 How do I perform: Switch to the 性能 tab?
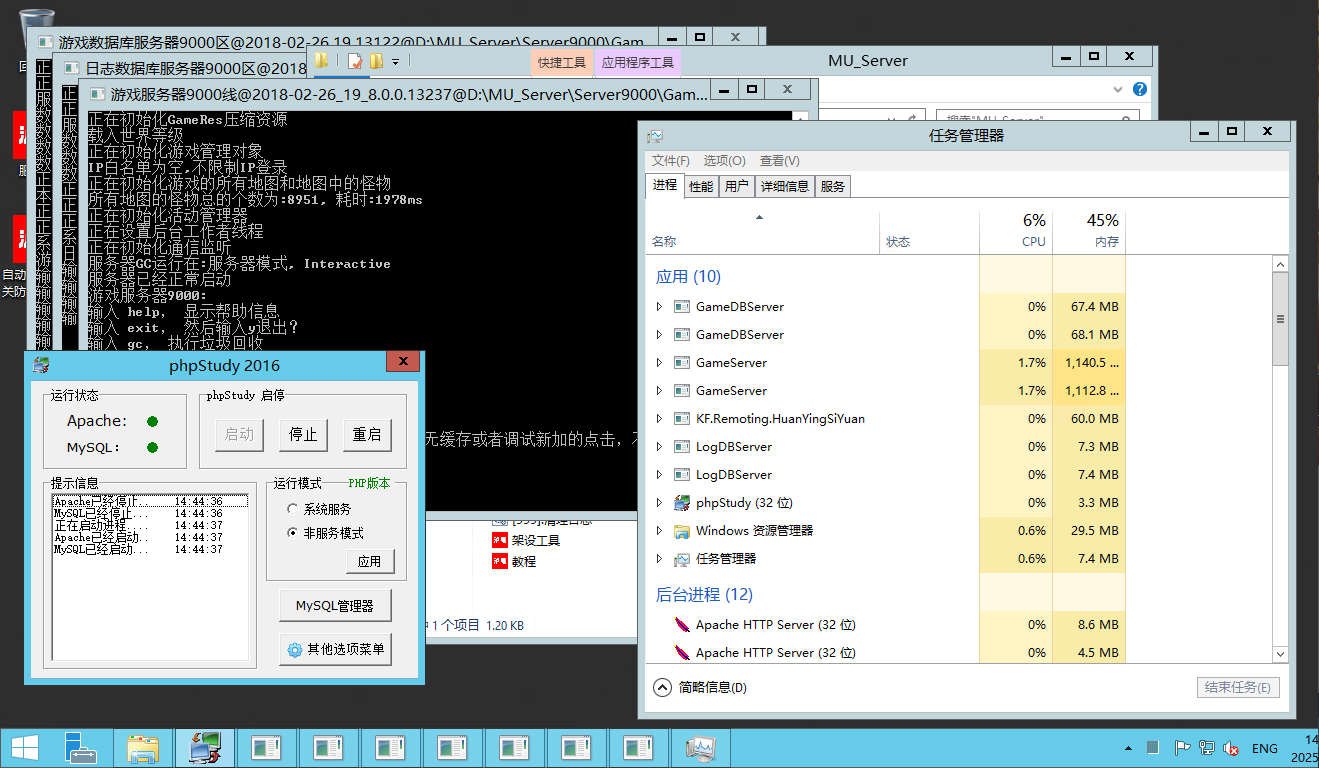[x=701, y=186]
